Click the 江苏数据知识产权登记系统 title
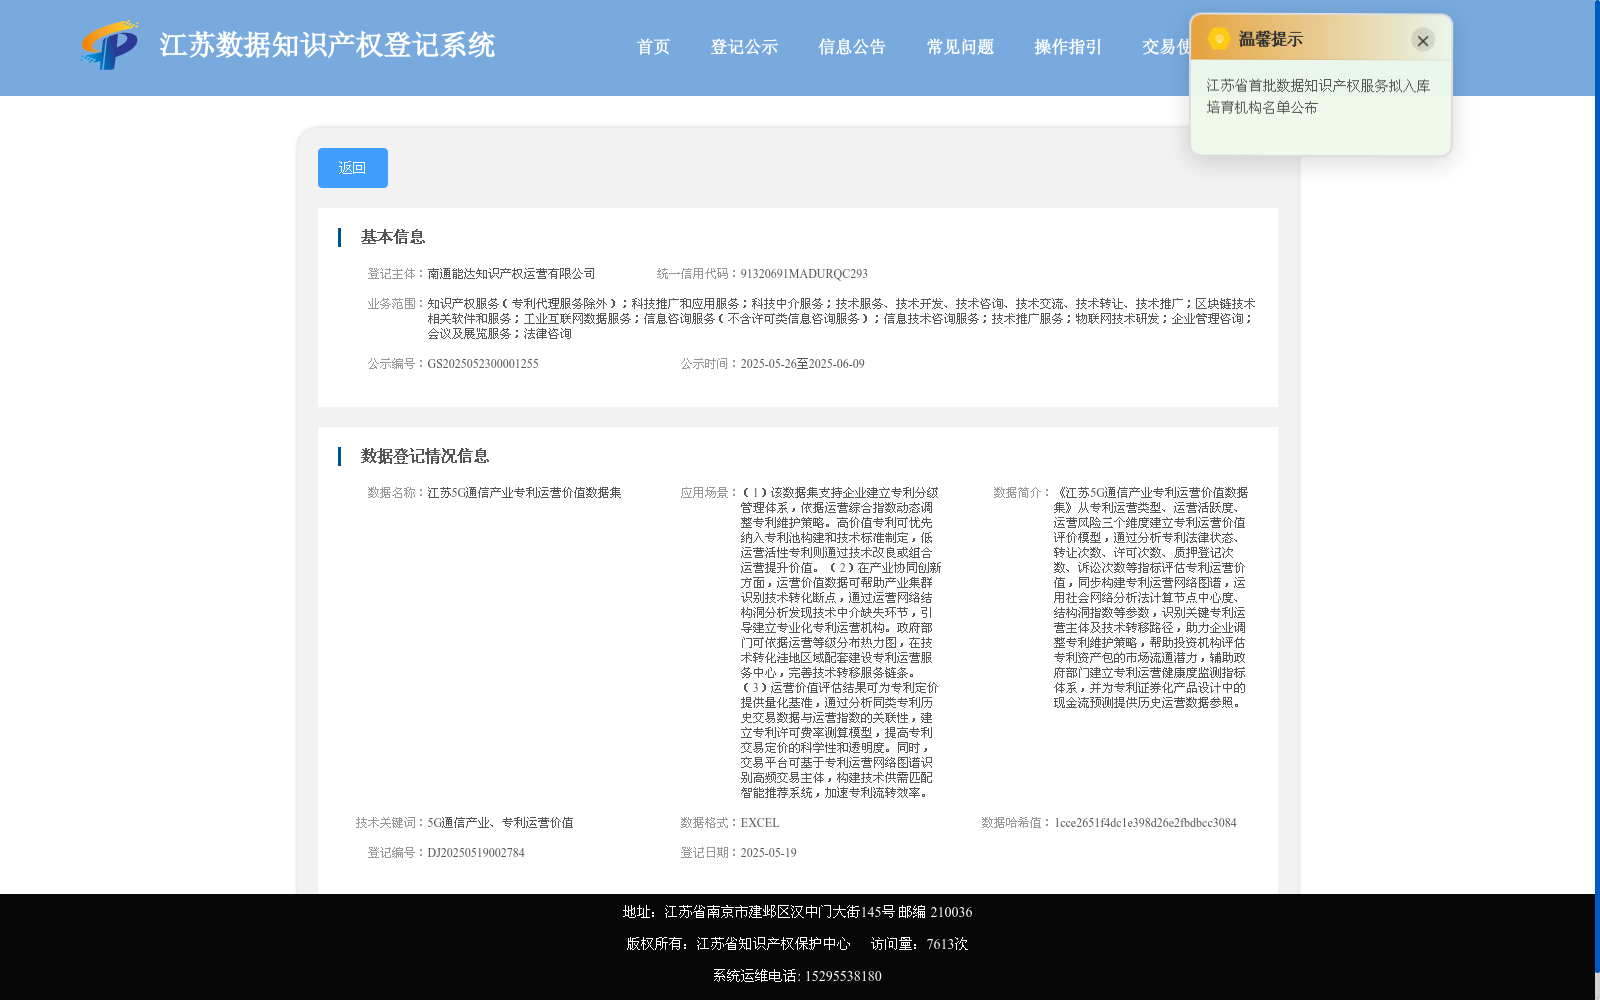The image size is (1600, 1000). coord(327,45)
